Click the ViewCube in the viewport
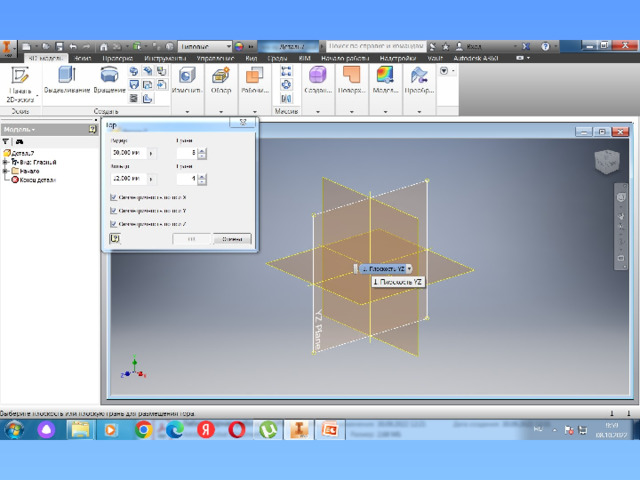 tap(606, 162)
